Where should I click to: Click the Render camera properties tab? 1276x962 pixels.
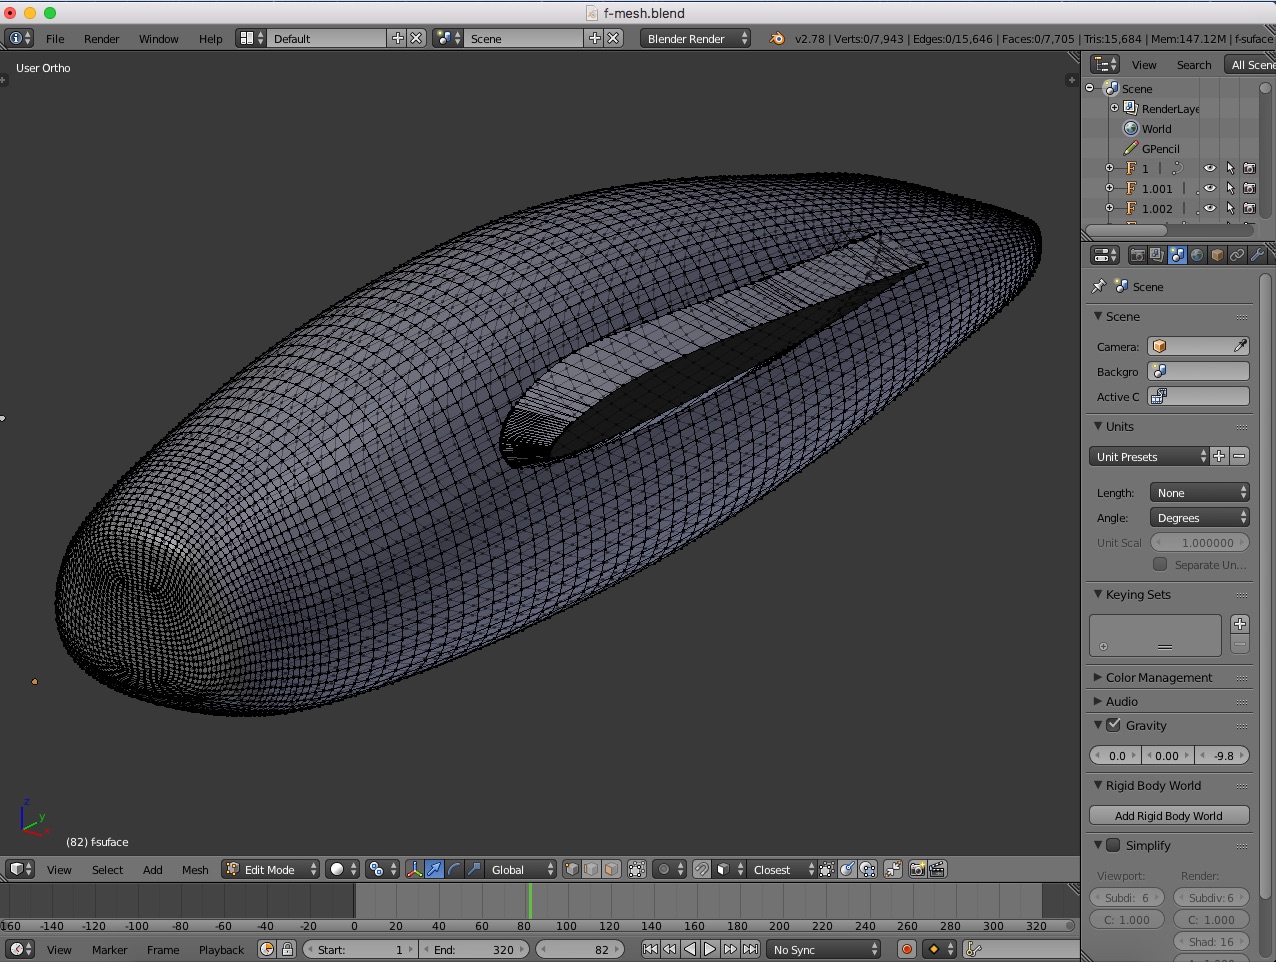tap(1137, 256)
